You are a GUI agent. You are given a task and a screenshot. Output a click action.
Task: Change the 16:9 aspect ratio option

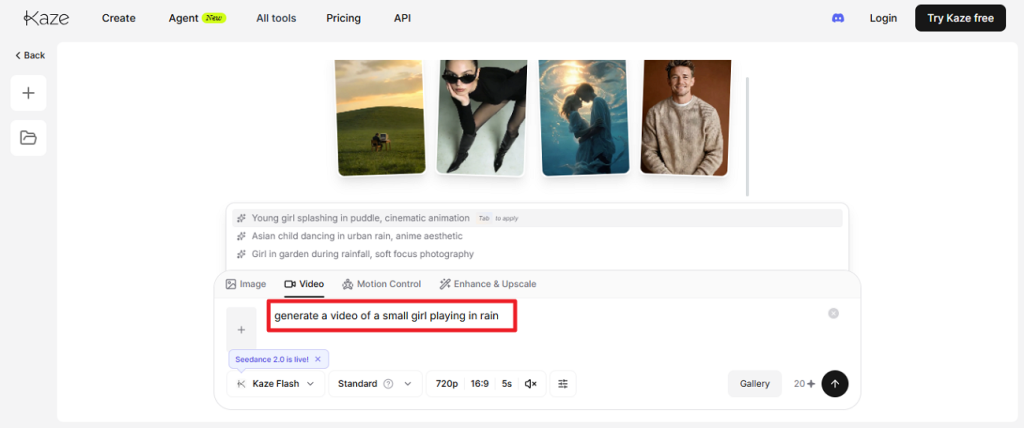pyautogui.click(x=479, y=384)
